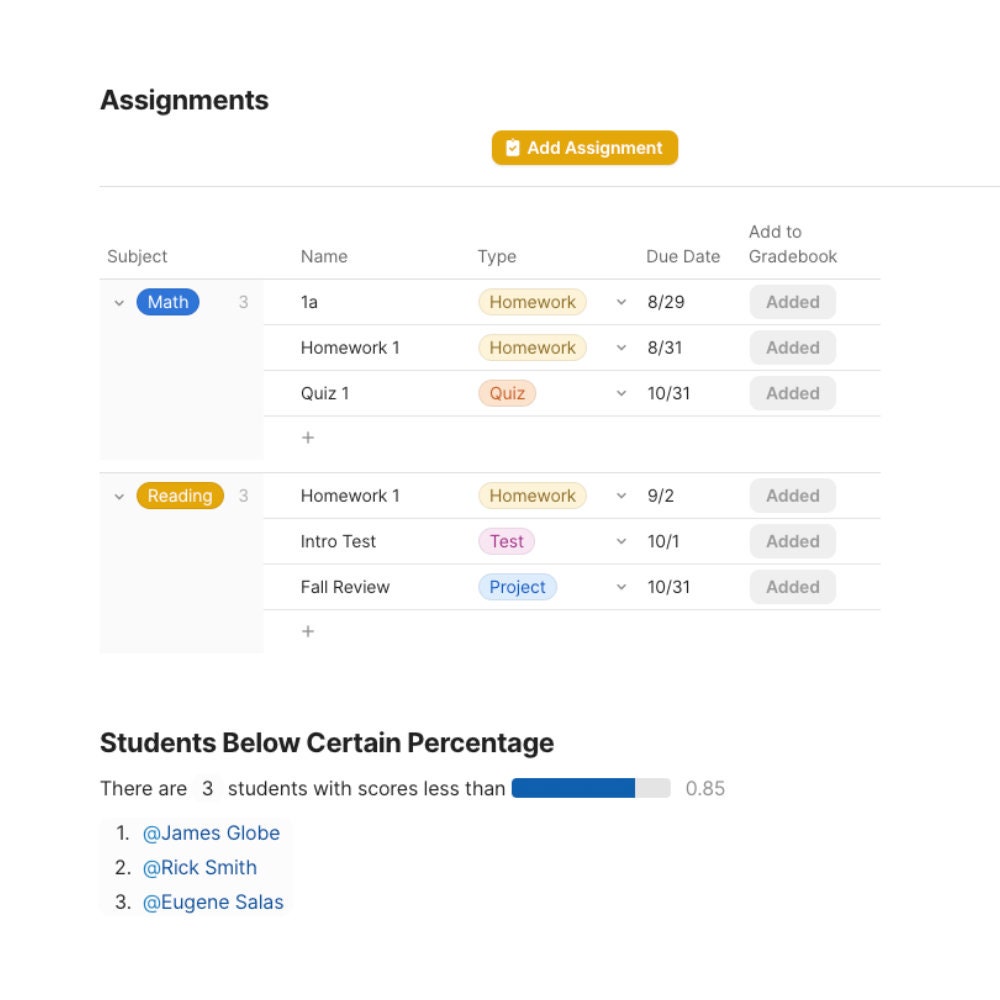Click the calendar icon on Add Assignment
The image size is (1000, 1000).
click(512, 147)
